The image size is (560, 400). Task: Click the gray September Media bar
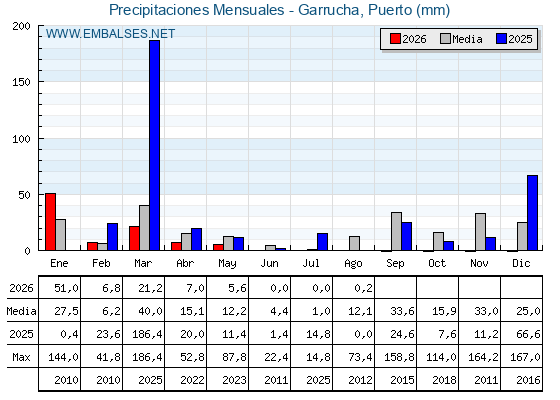pyautogui.click(x=396, y=231)
